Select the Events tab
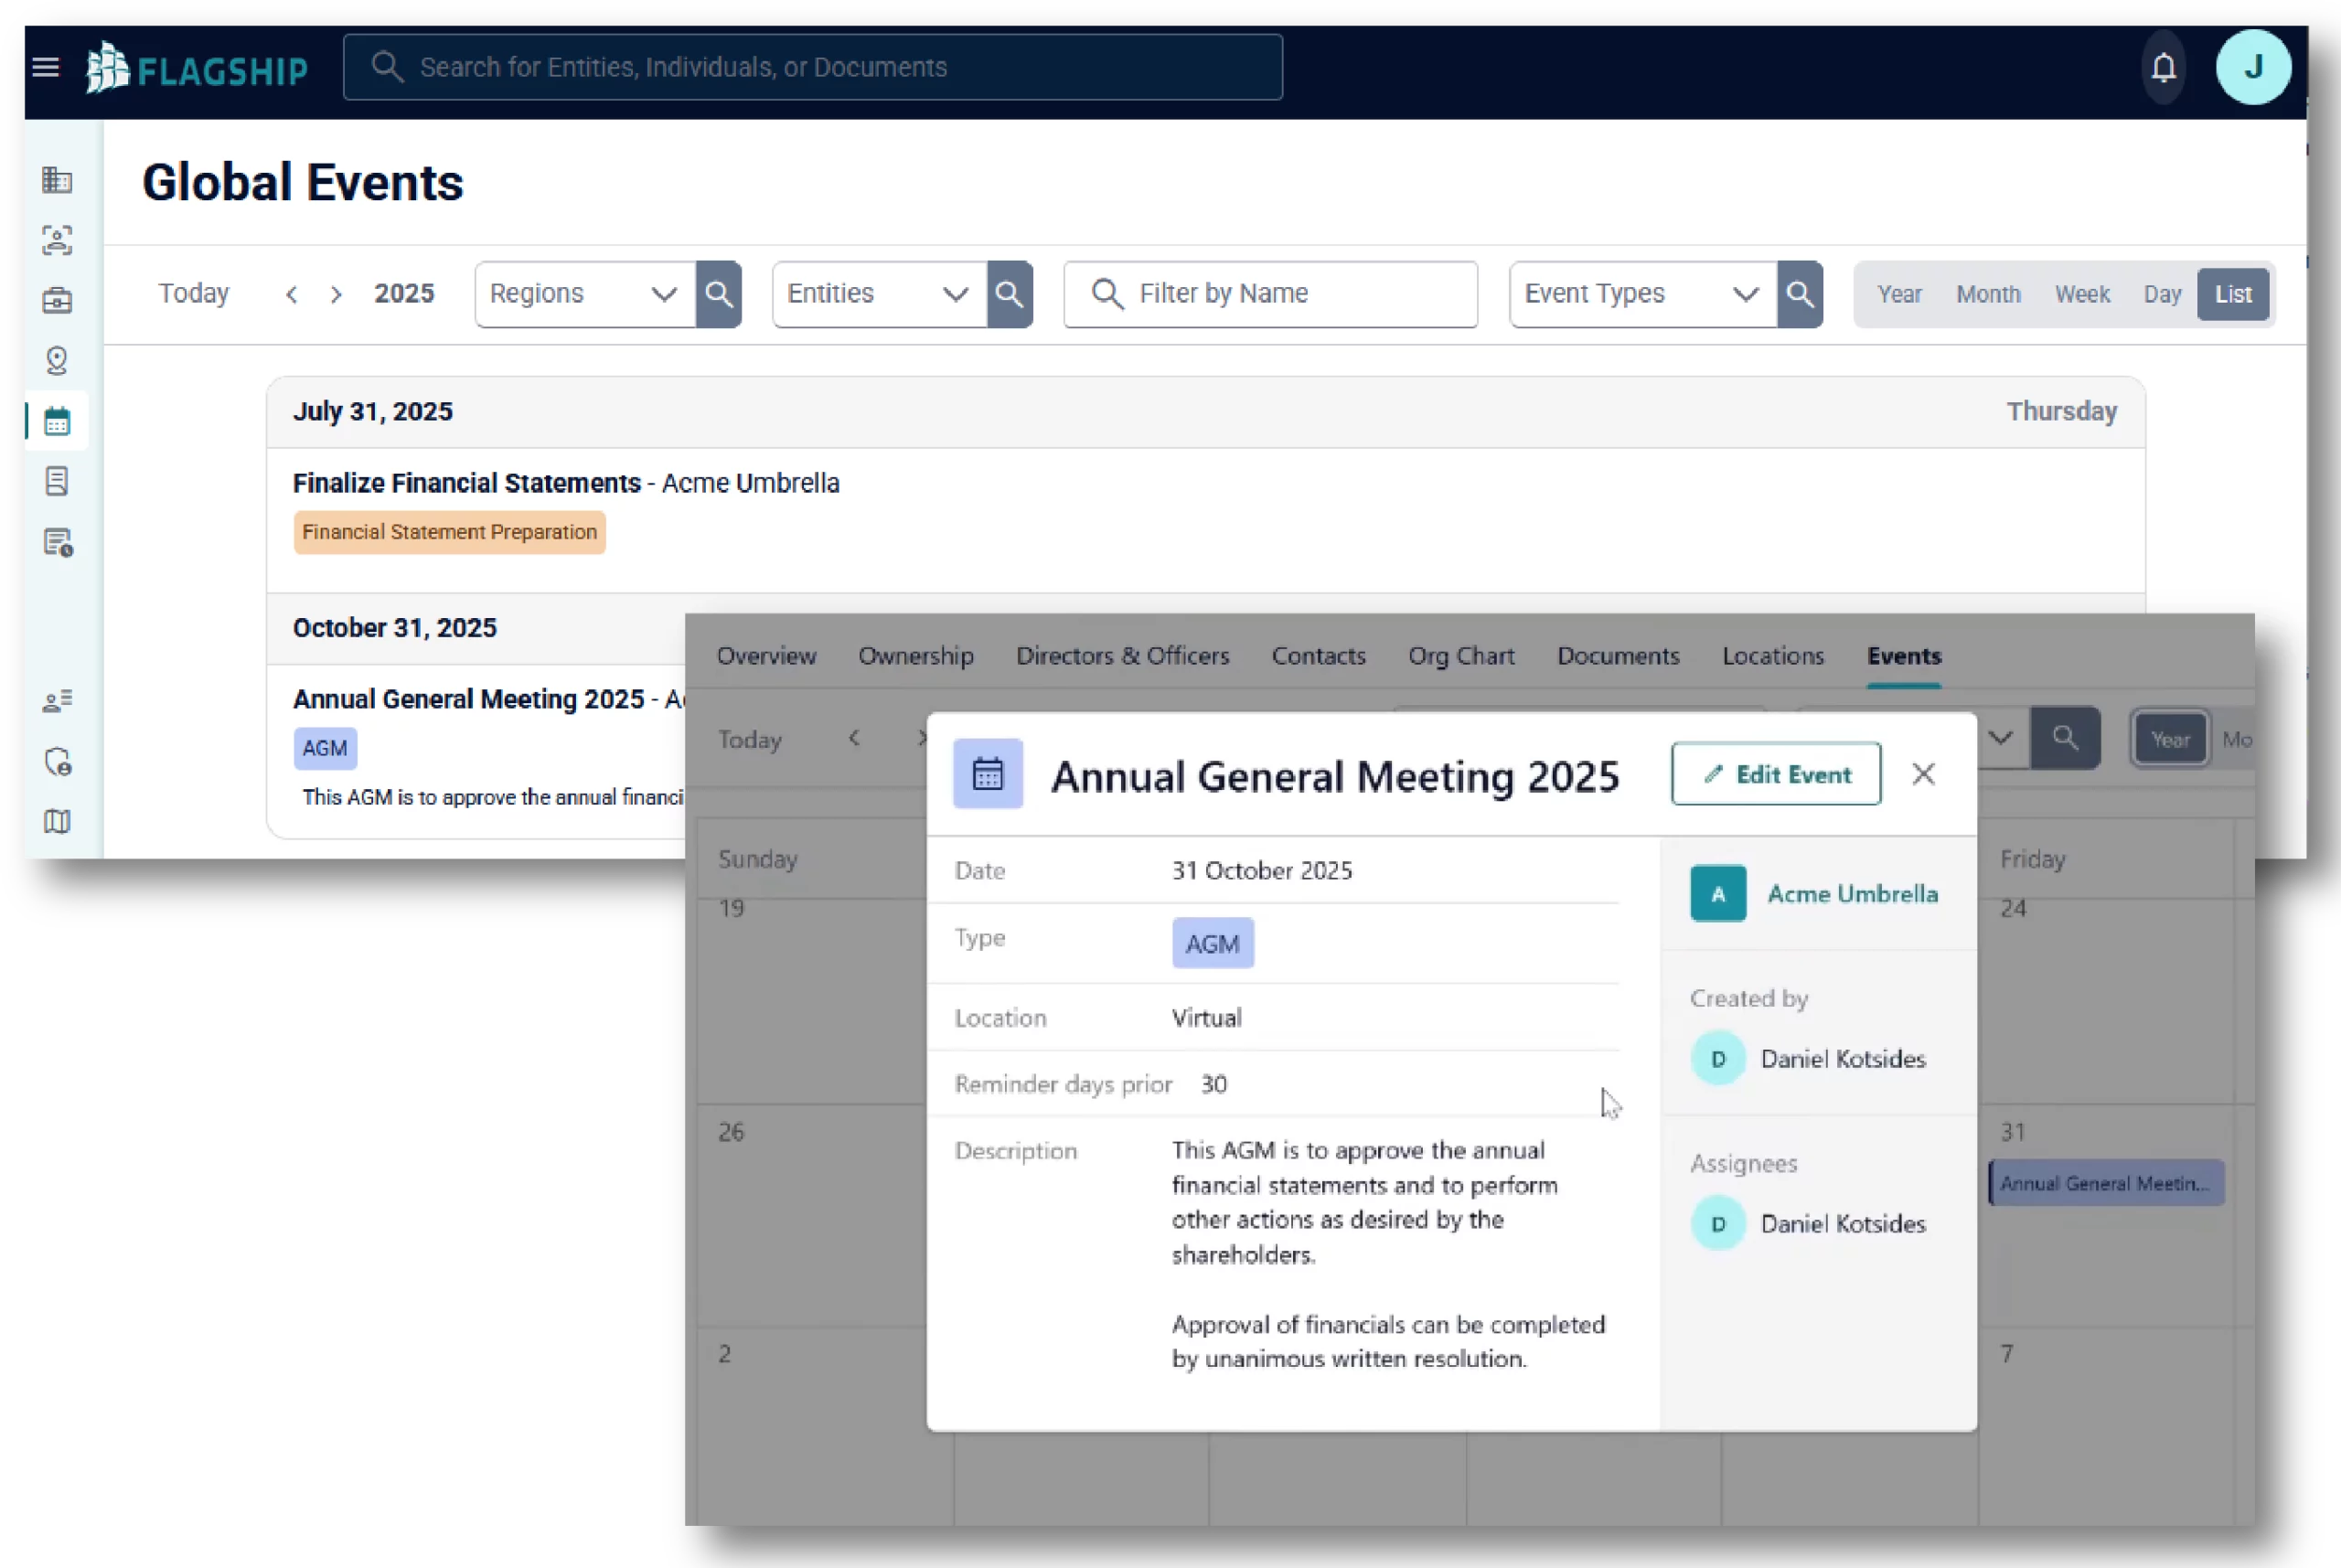The image size is (2341, 1568). 1904,656
